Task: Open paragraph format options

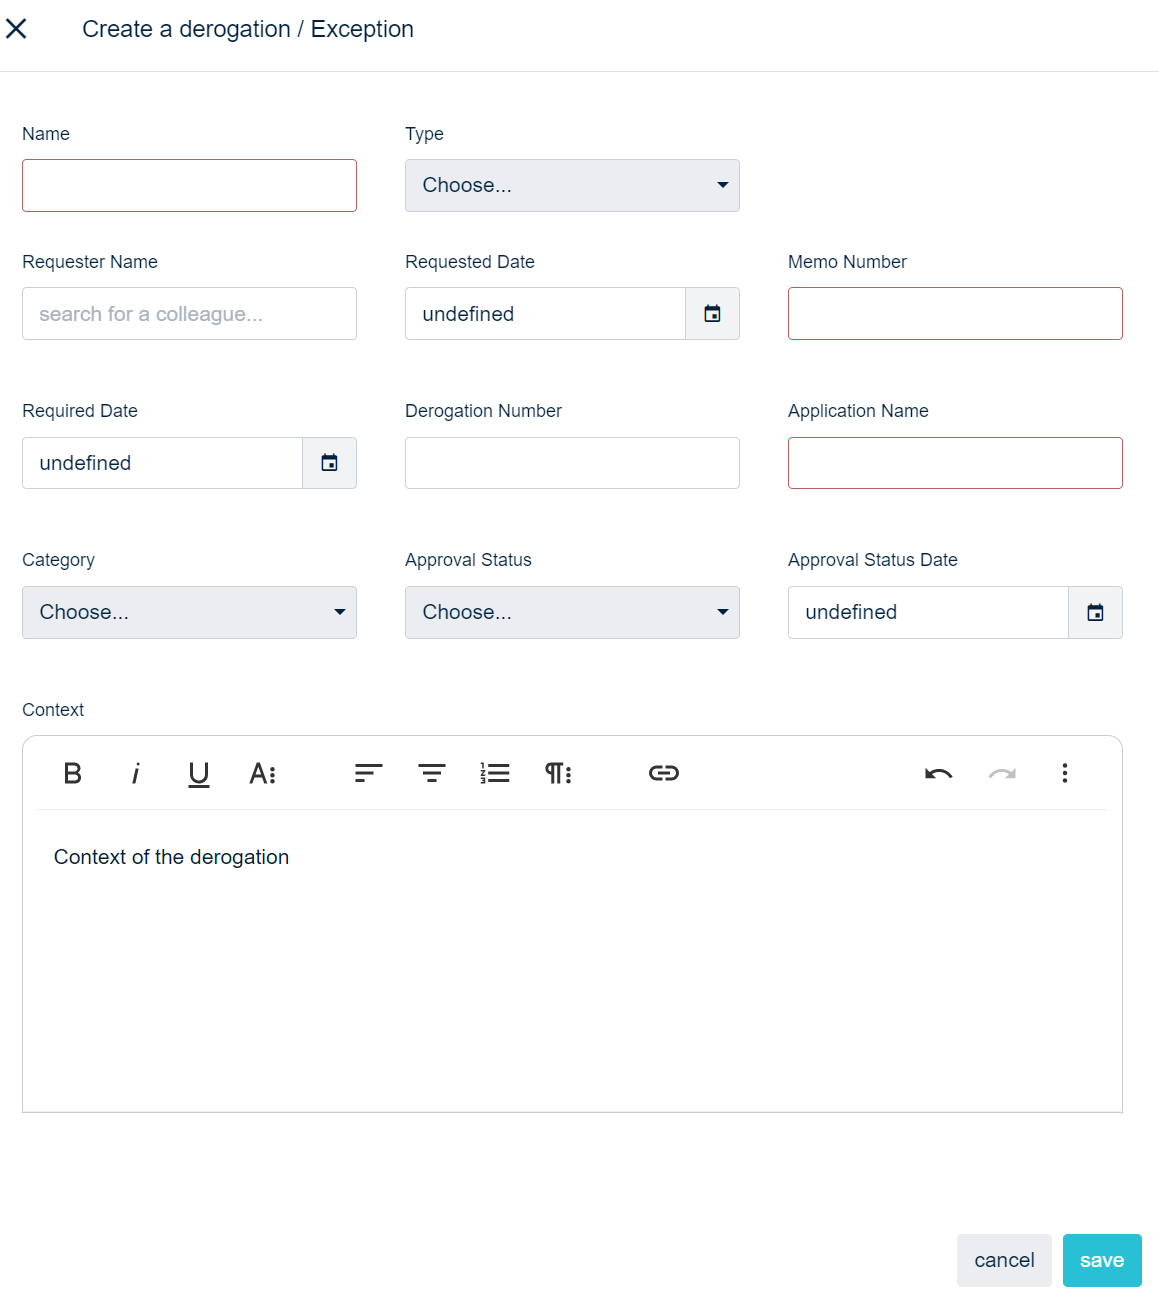Action: click(558, 773)
